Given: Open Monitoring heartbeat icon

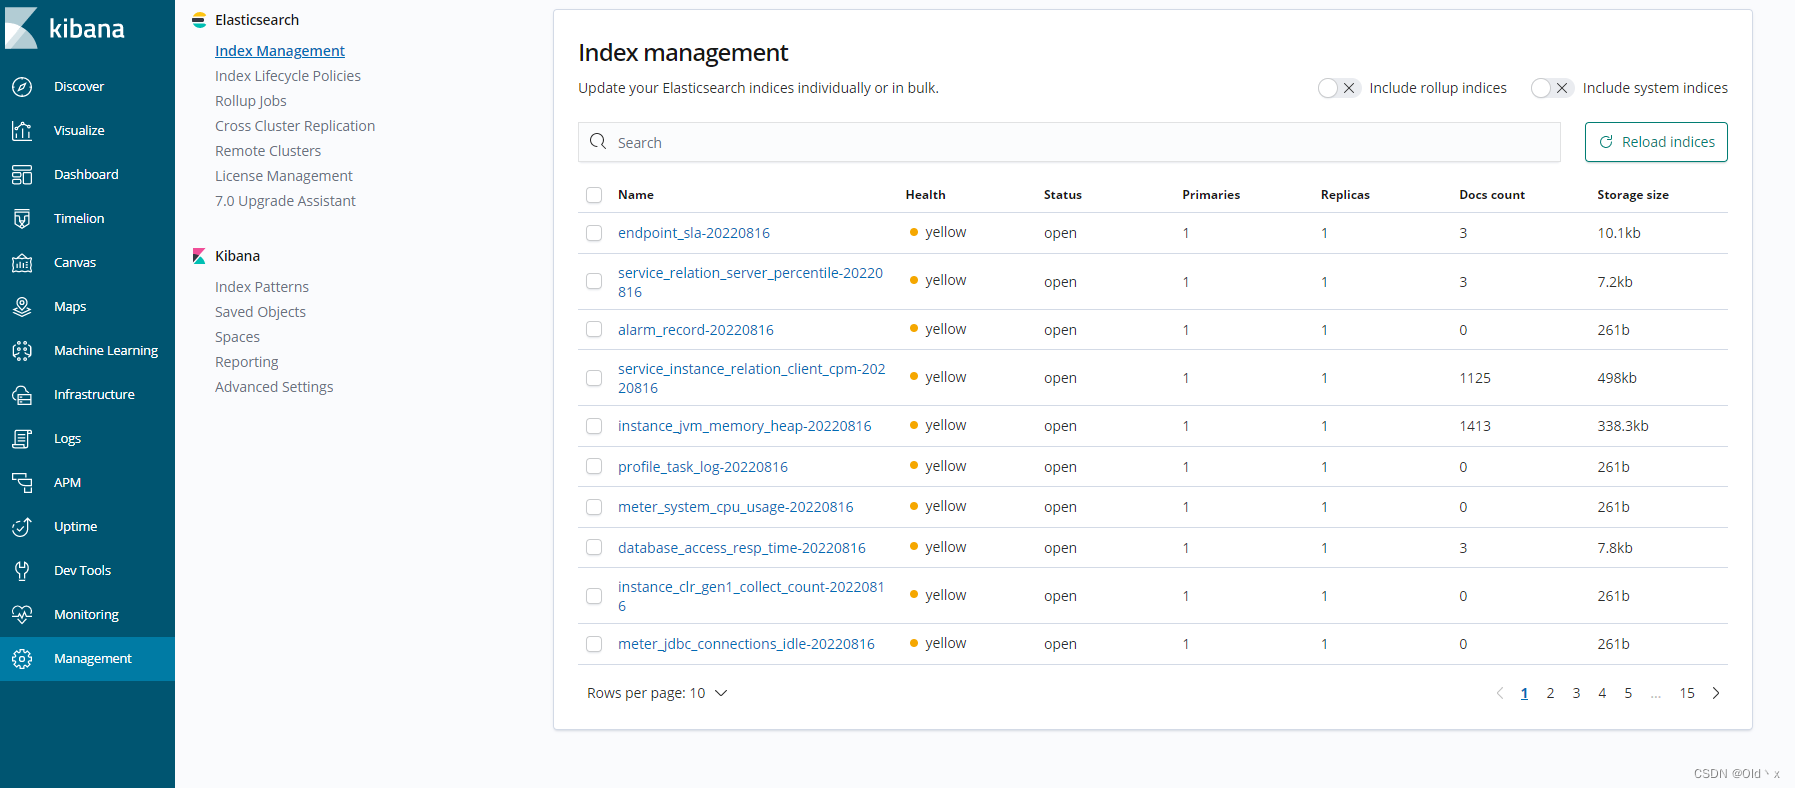Looking at the screenshot, I should click(22, 615).
